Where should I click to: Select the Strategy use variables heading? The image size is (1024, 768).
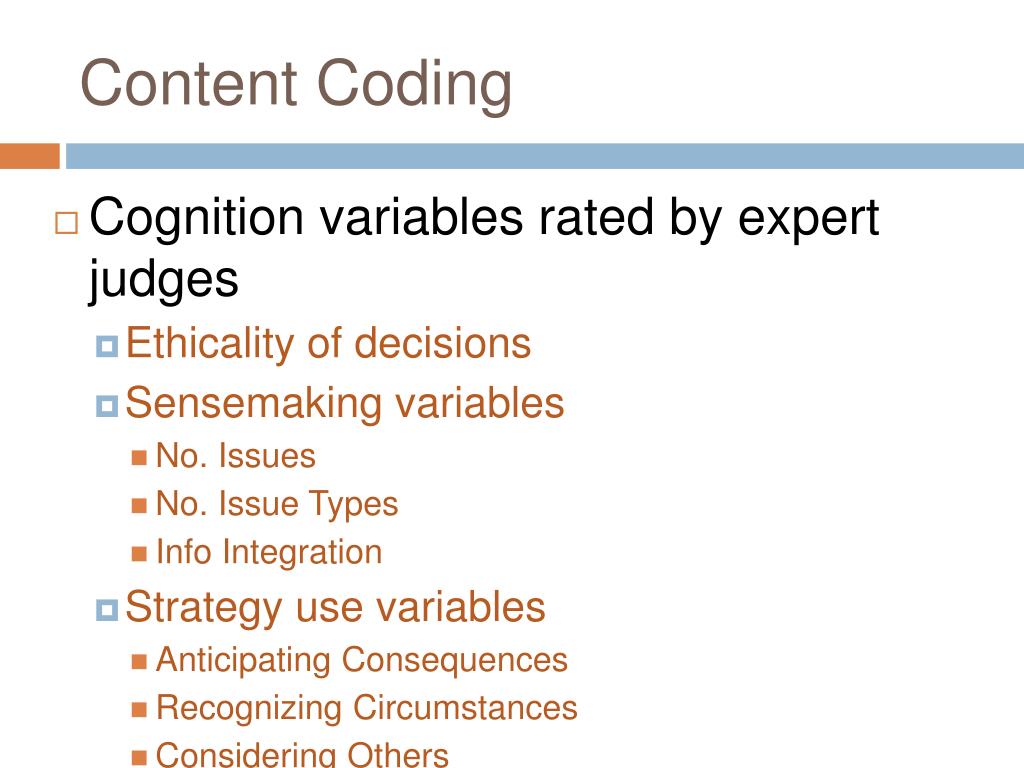pos(335,608)
